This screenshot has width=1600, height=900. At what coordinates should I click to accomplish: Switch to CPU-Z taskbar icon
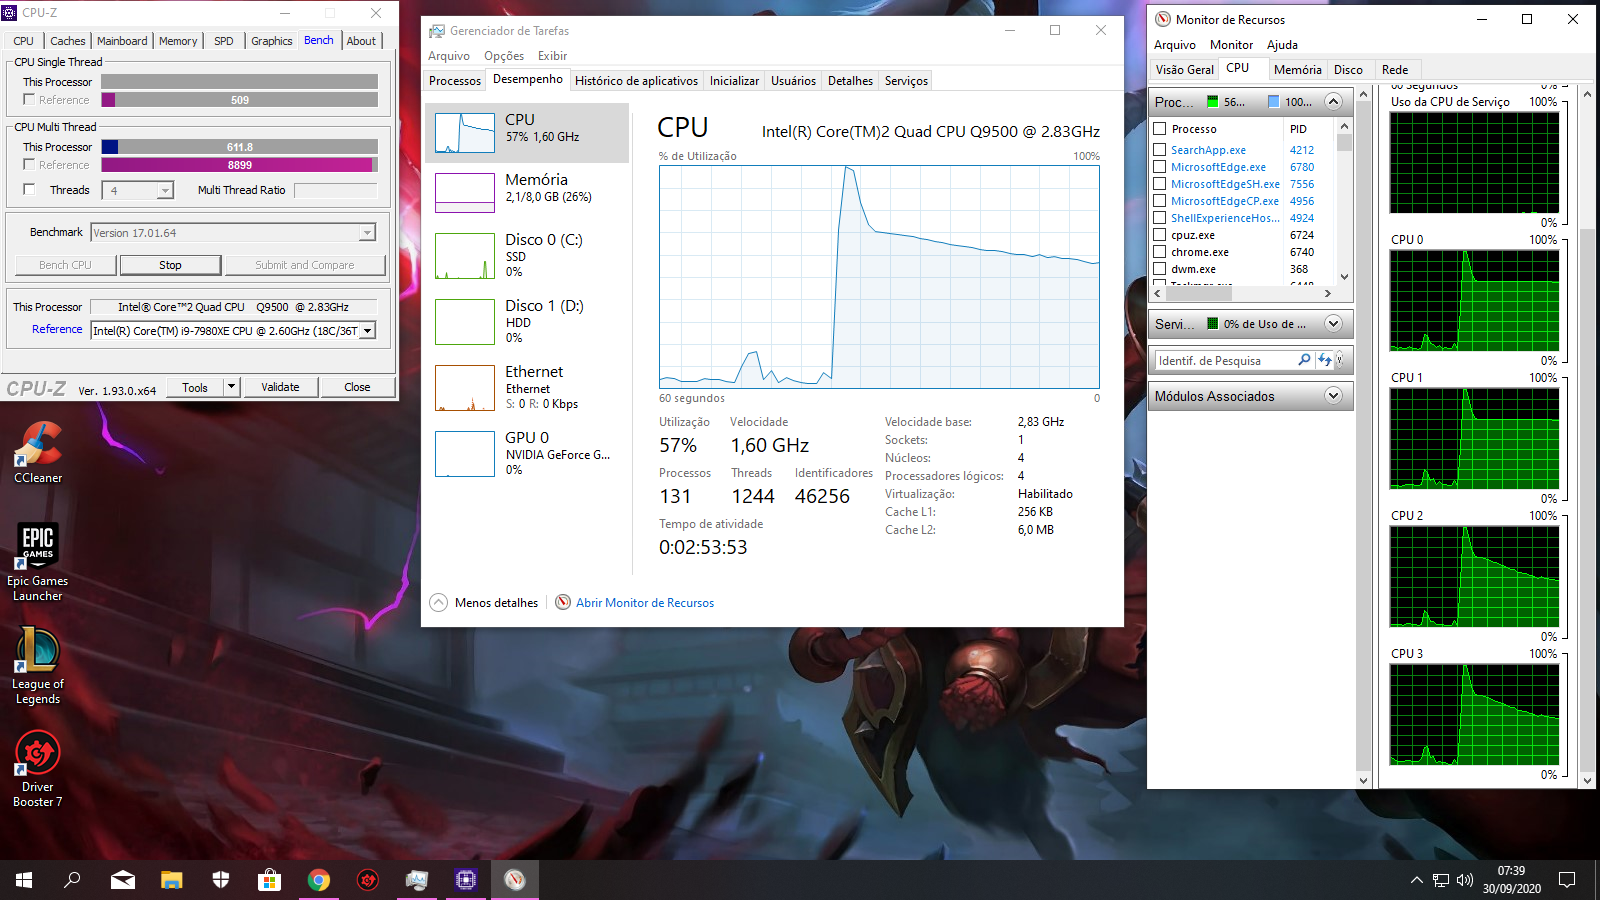466,880
